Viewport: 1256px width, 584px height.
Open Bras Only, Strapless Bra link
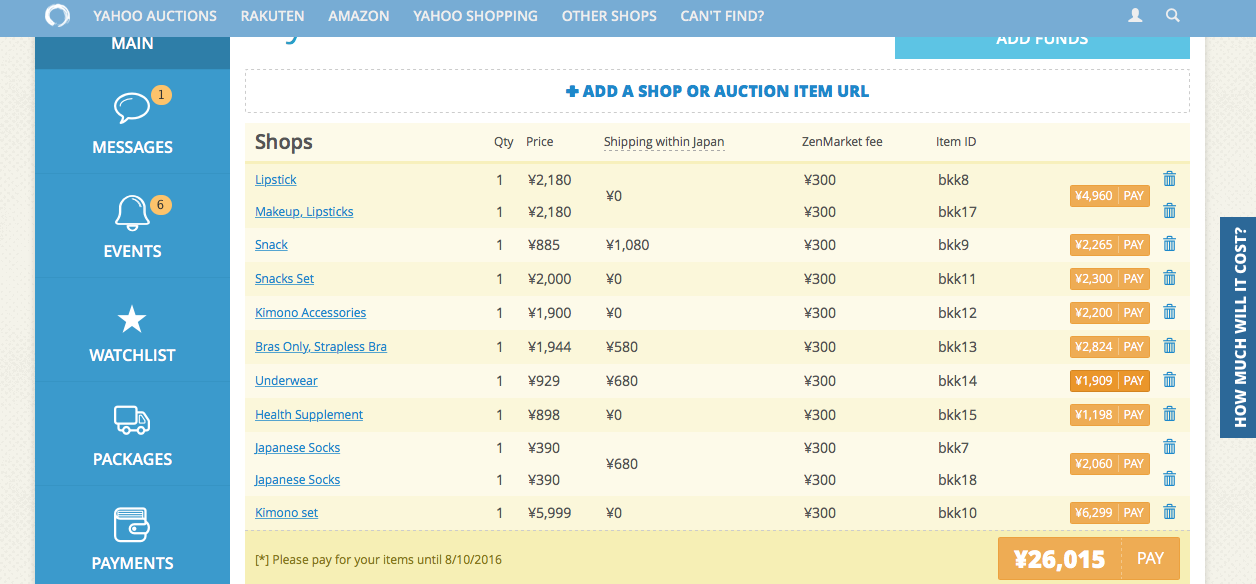click(x=321, y=347)
